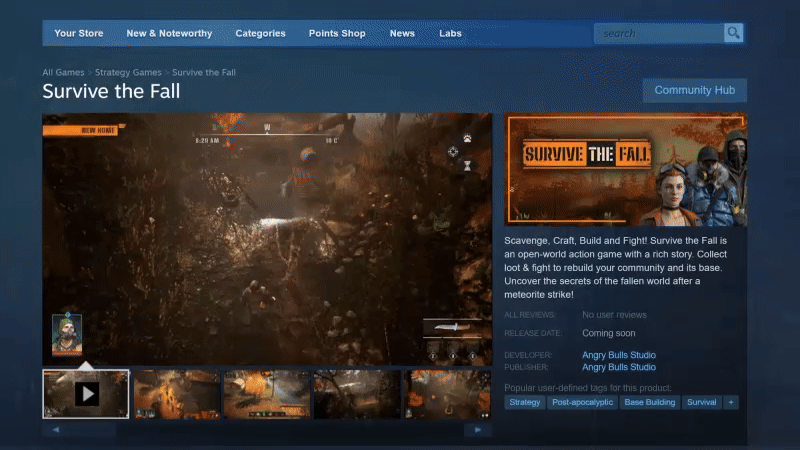Click the Community Hub button
This screenshot has height=450, width=800.
[694, 90]
